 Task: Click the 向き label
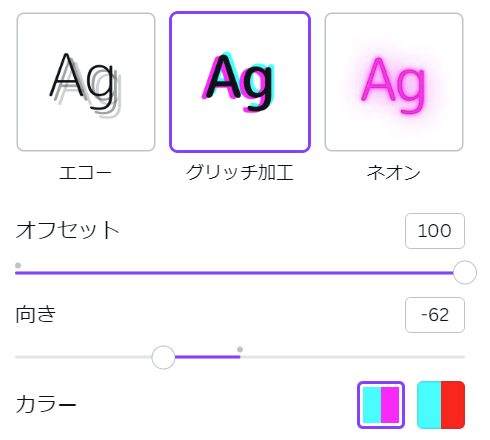click(36, 314)
